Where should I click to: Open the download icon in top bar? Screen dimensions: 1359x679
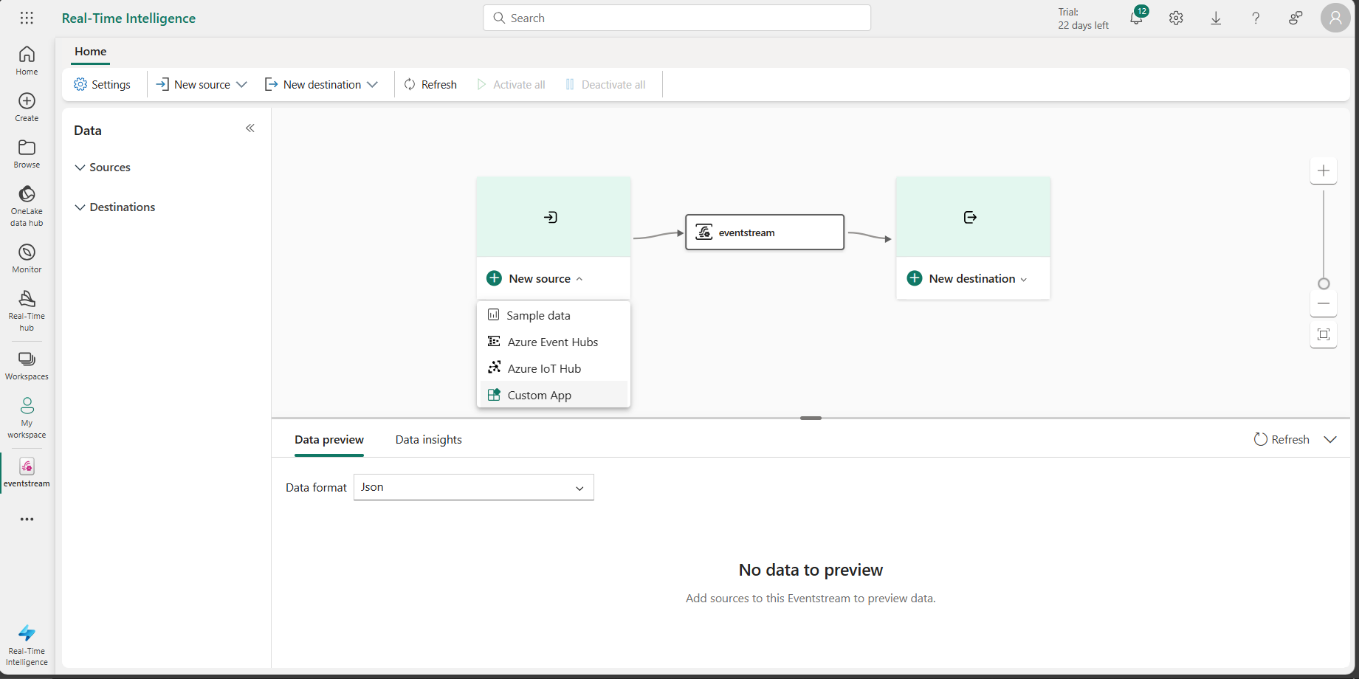(1216, 18)
